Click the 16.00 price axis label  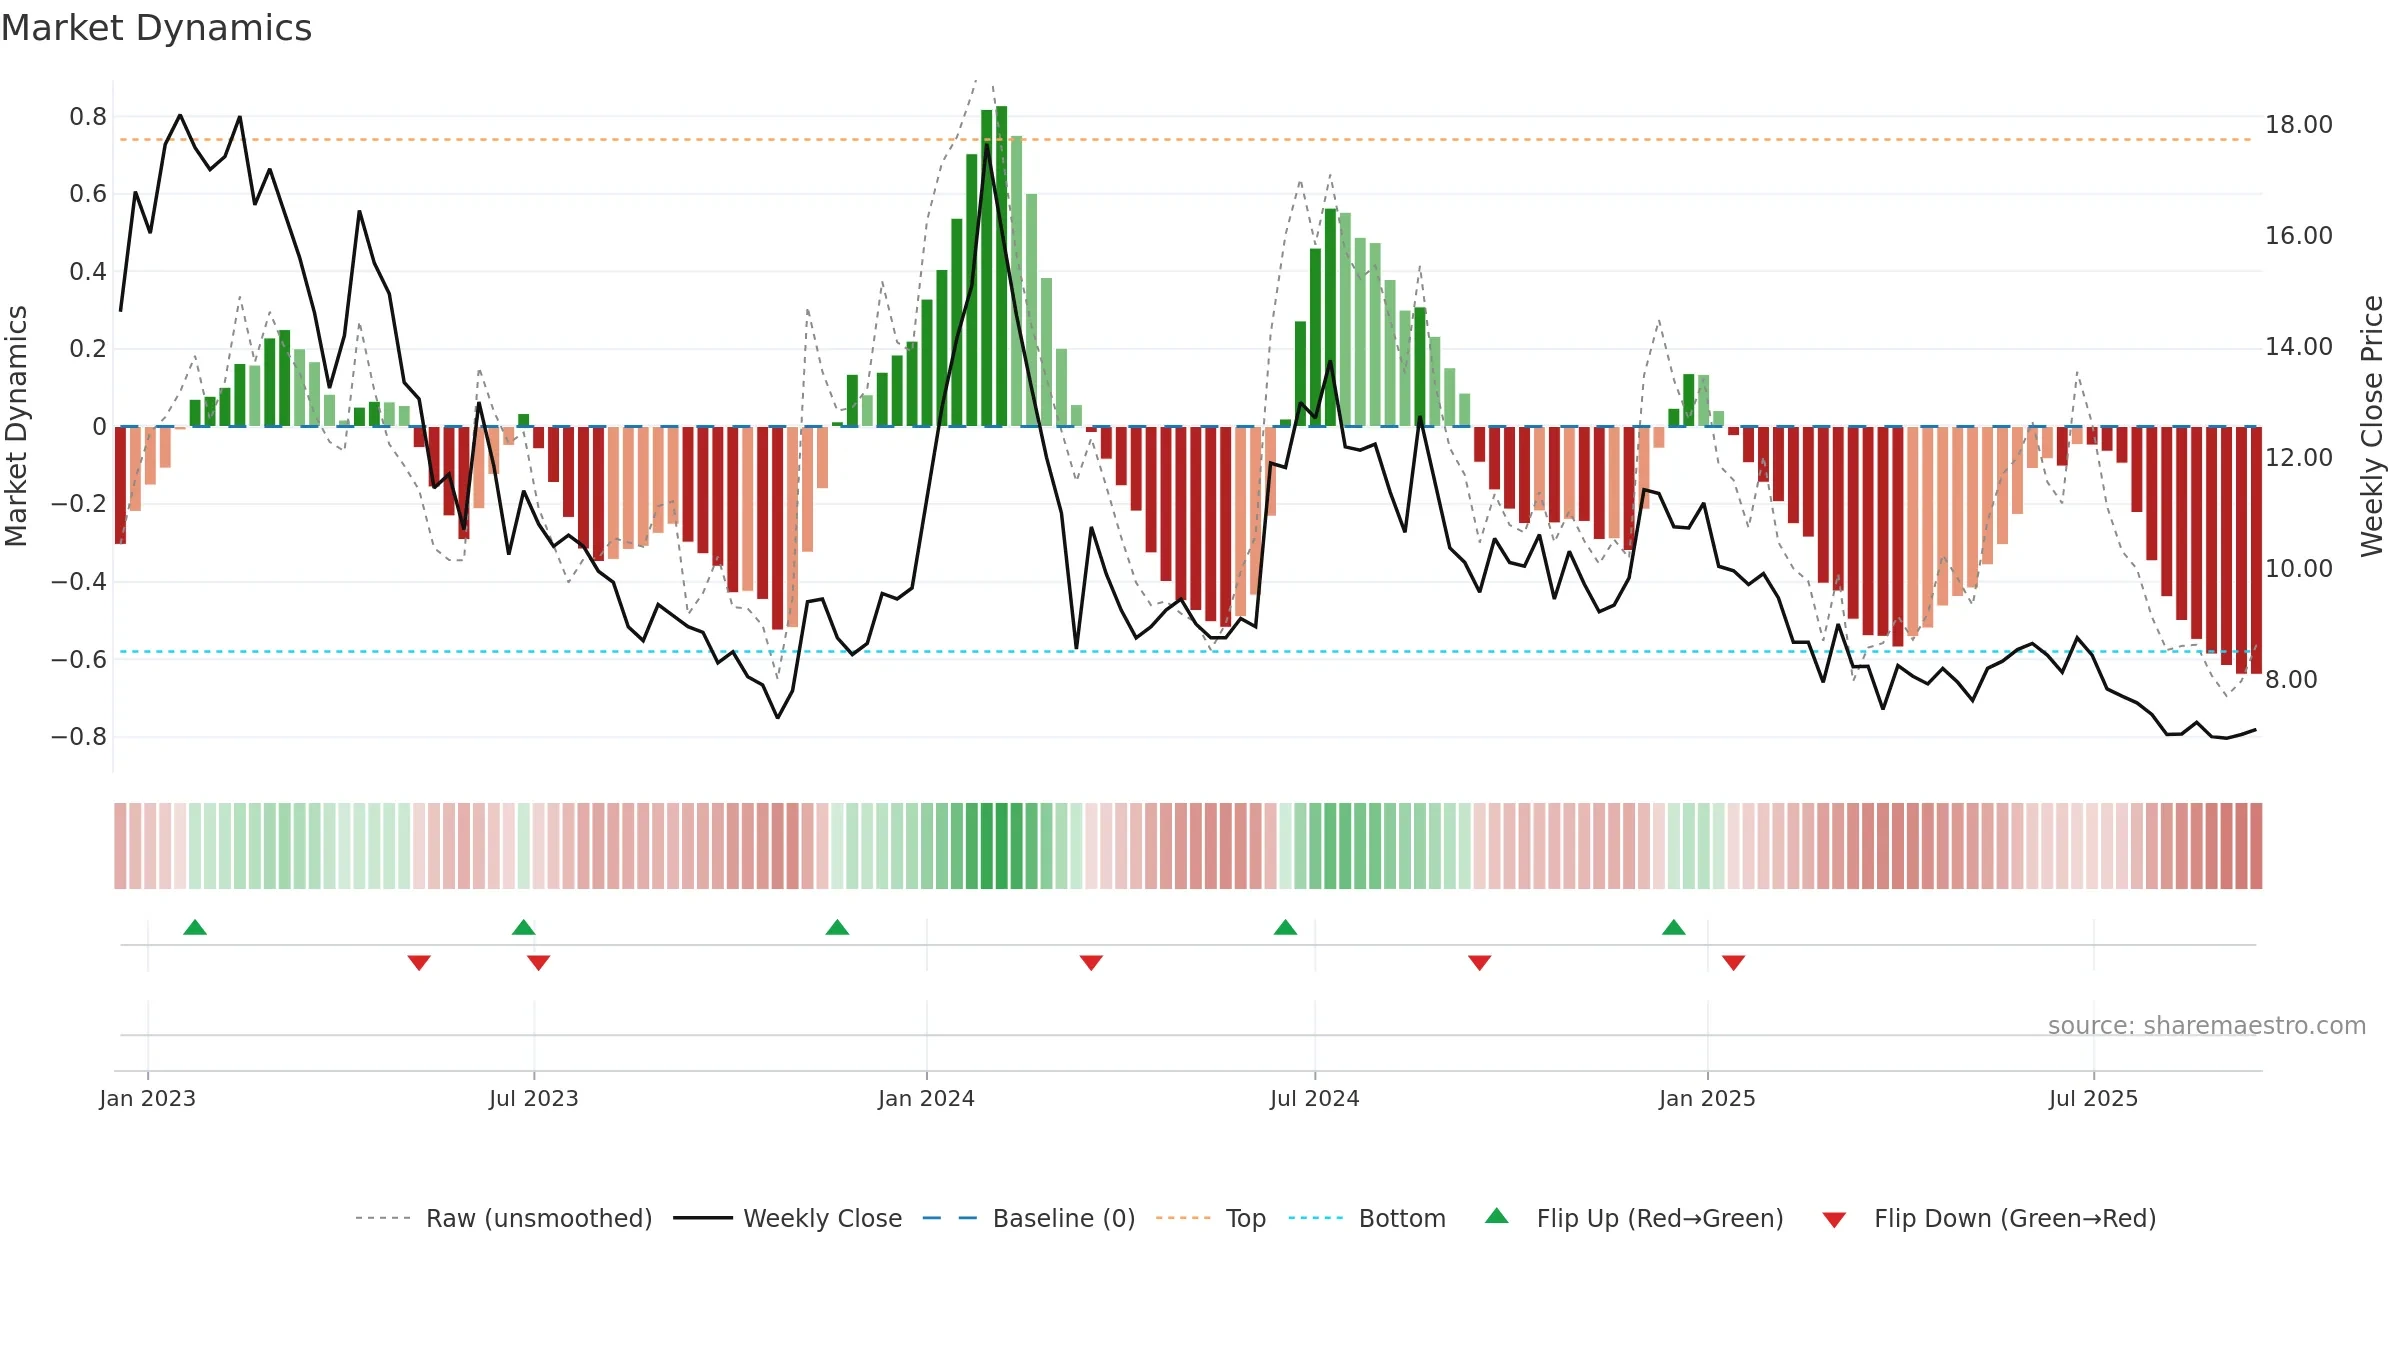2298,236
